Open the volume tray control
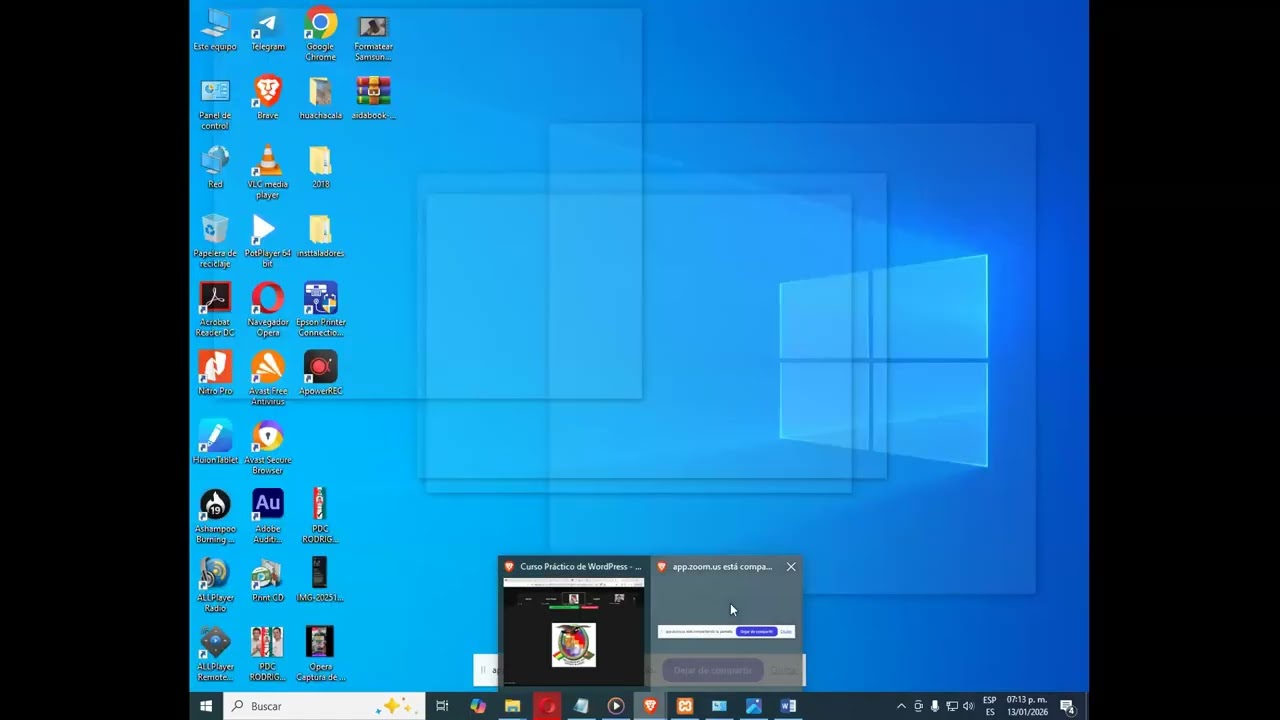This screenshot has width=1280, height=720. 968,706
